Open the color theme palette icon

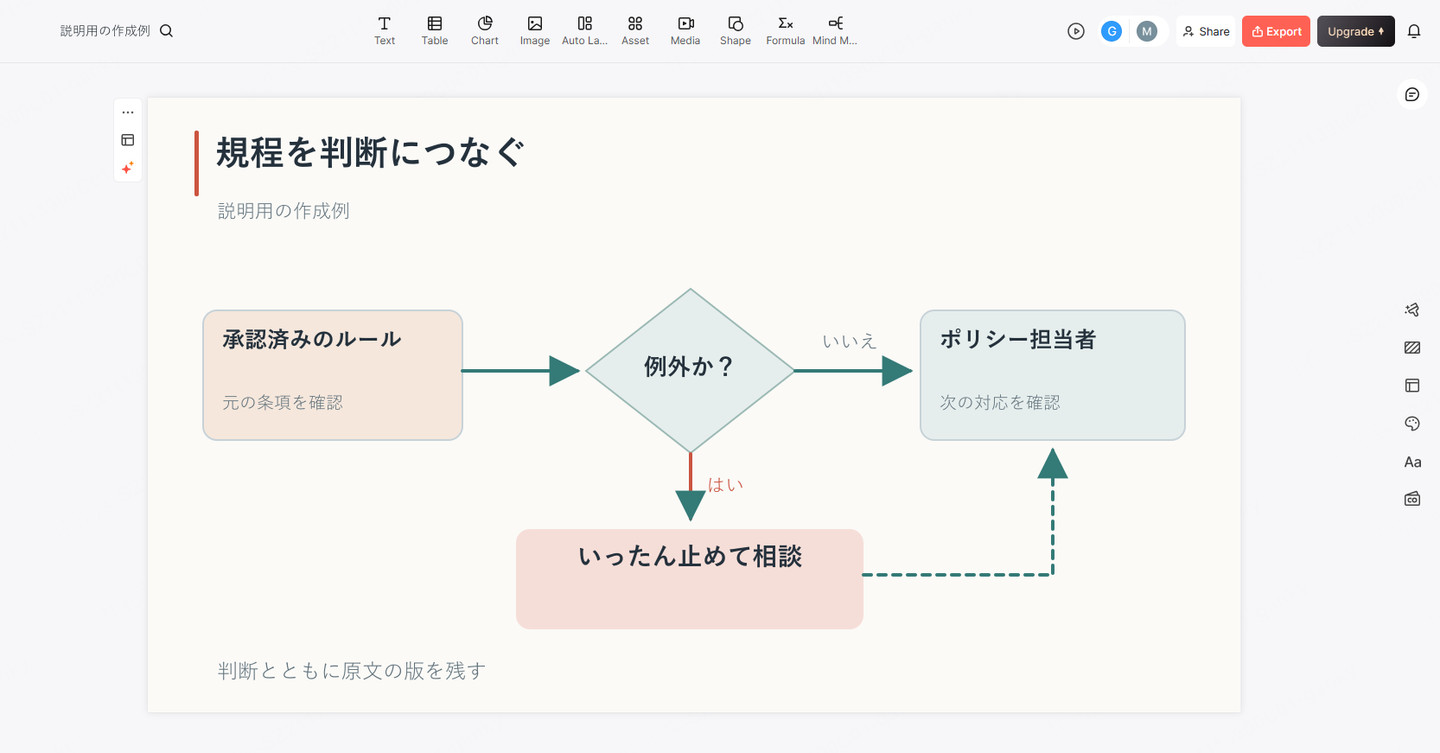(x=1412, y=424)
